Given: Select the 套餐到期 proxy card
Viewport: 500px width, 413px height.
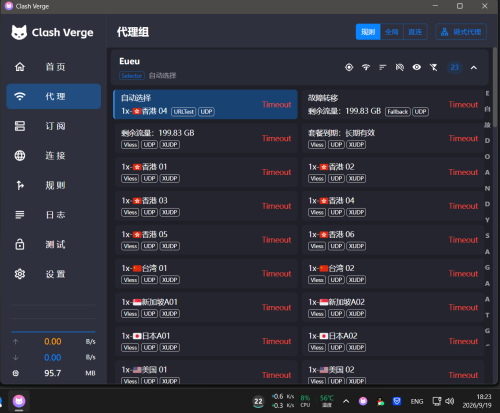Looking at the screenshot, I should tap(393, 138).
